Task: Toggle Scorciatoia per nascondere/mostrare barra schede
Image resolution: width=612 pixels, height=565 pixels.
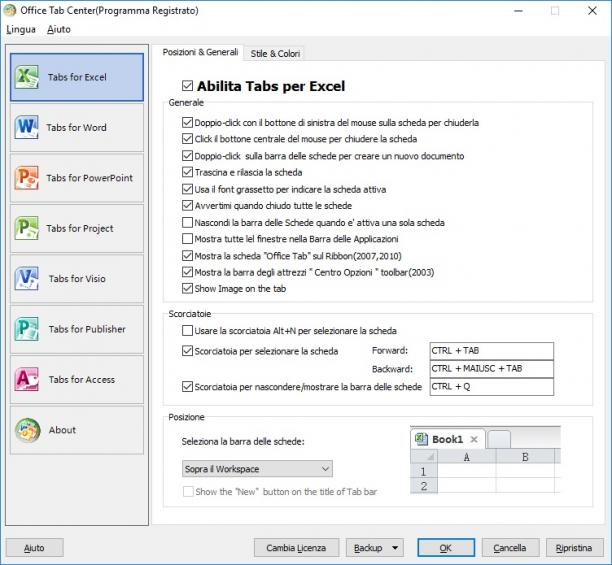Action: (x=187, y=387)
